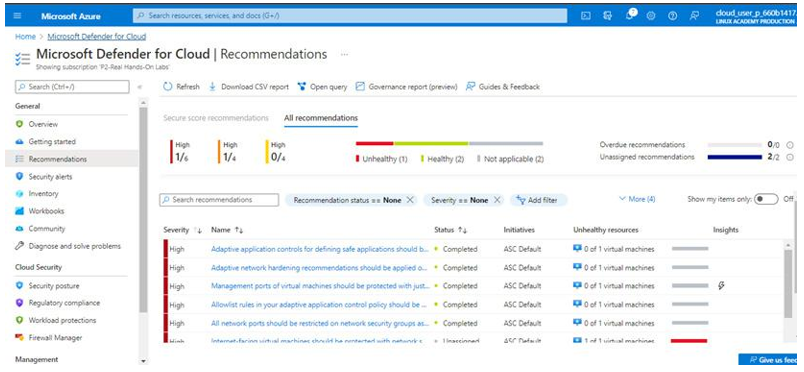804x372 pixels.
Task: Expand the More (4) filters dropdown
Action: coord(637,199)
